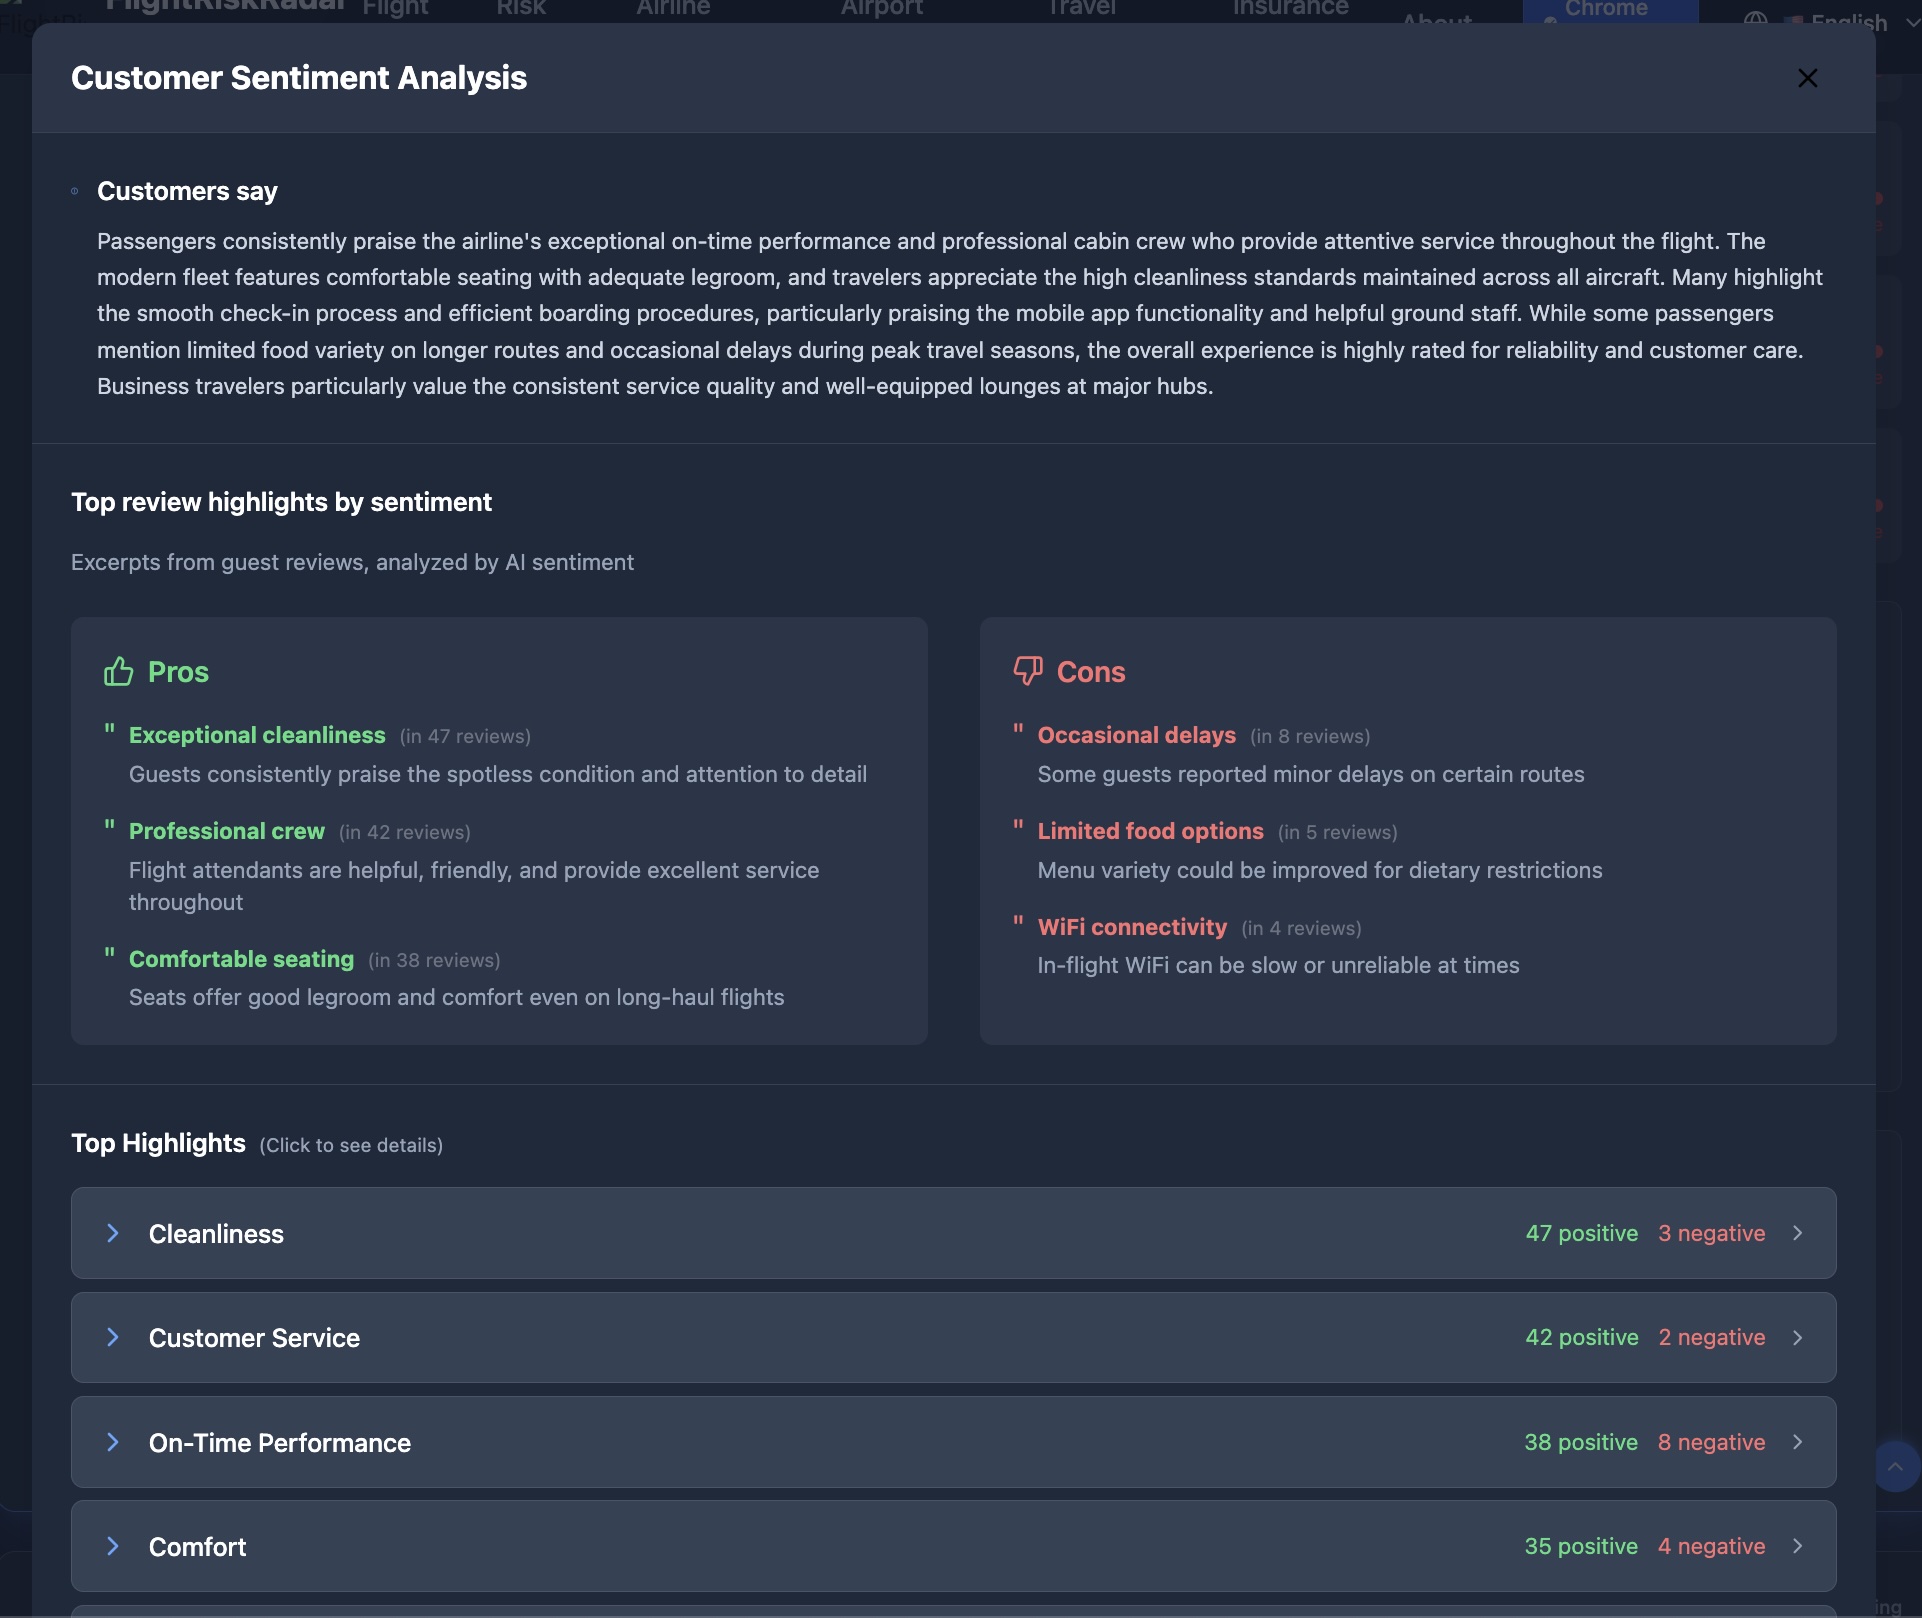Click right arrow on Cleanliness row

pyautogui.click(x=1797, y=1233)
